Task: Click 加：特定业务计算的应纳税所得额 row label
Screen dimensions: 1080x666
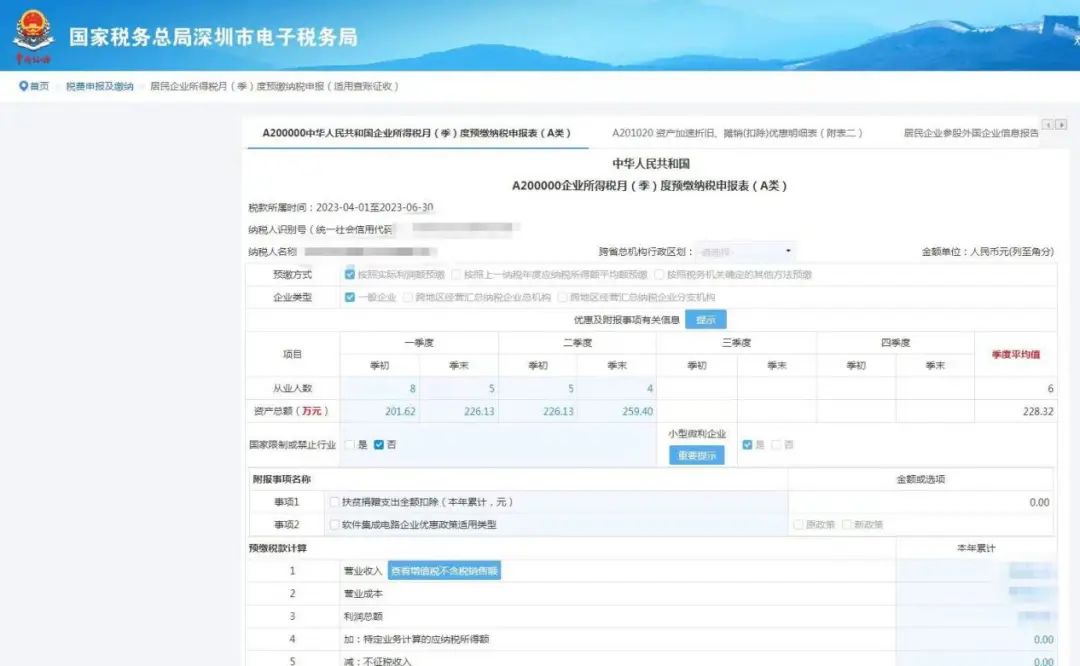Action: [416, 639]
